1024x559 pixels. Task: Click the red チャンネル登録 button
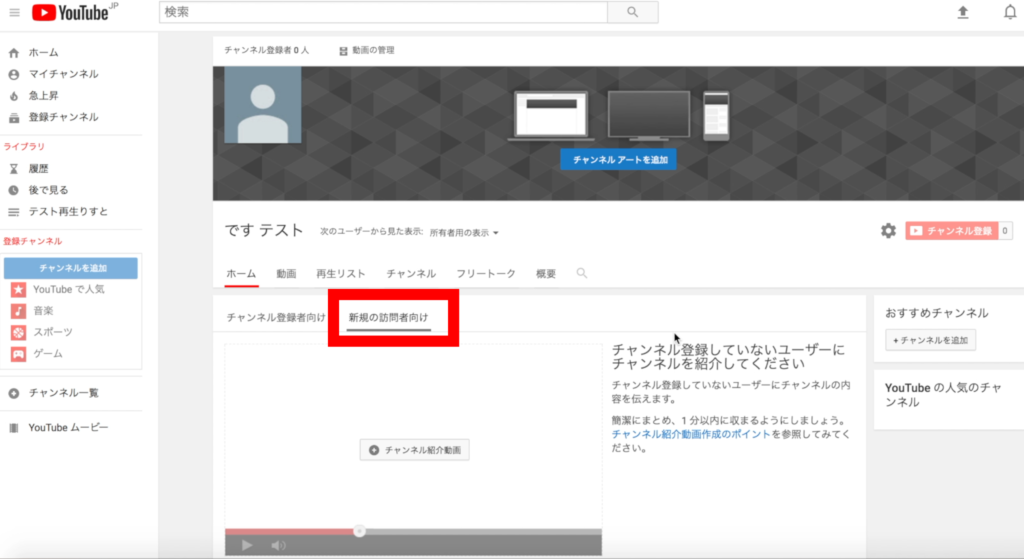pos(952,231)
